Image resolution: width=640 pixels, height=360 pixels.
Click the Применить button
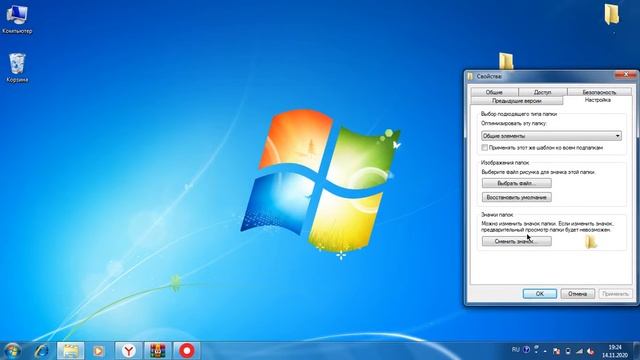615,294
